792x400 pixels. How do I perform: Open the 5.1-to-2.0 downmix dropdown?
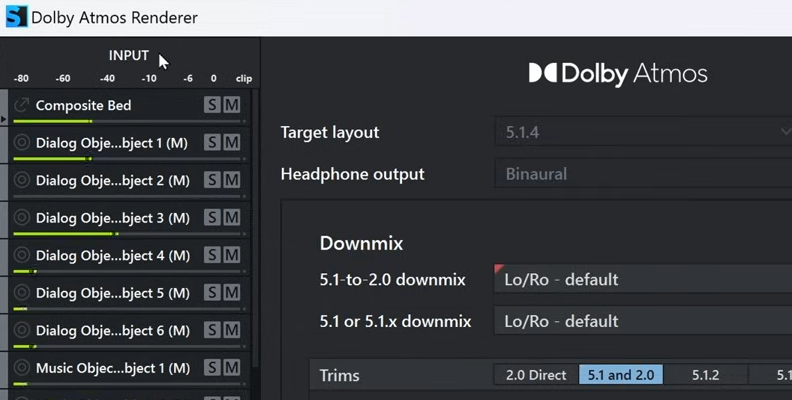642,280
